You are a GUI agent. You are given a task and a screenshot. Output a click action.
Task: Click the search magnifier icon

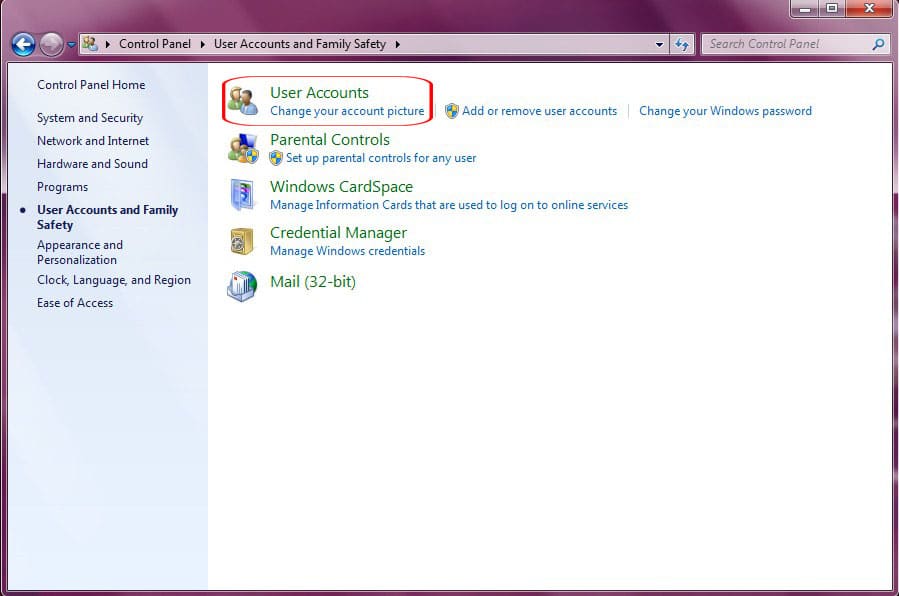pyautogui.click(x=878, y=44)
